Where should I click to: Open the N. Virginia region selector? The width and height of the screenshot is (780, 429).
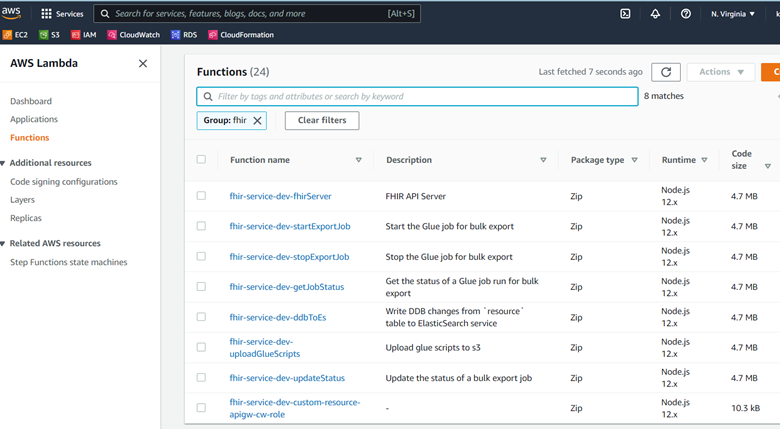tap(733, 14)
